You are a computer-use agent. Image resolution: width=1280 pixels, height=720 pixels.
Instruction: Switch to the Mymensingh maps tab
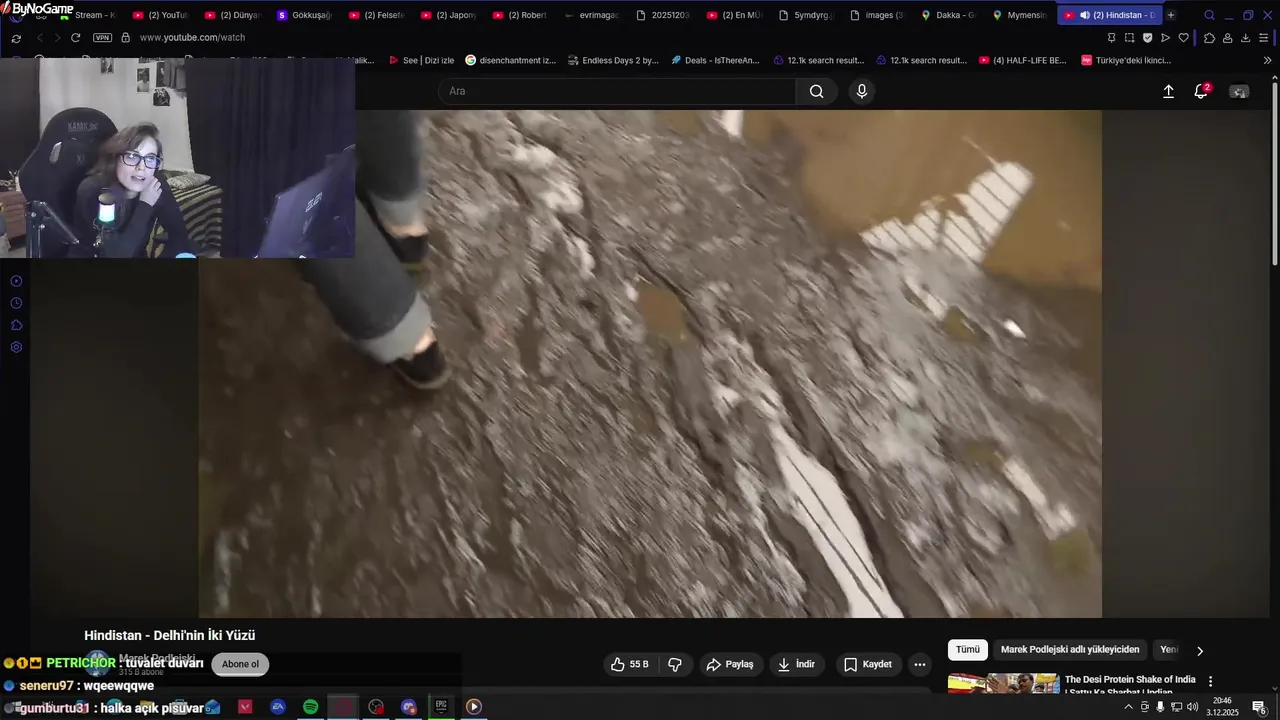(1019, 15)
